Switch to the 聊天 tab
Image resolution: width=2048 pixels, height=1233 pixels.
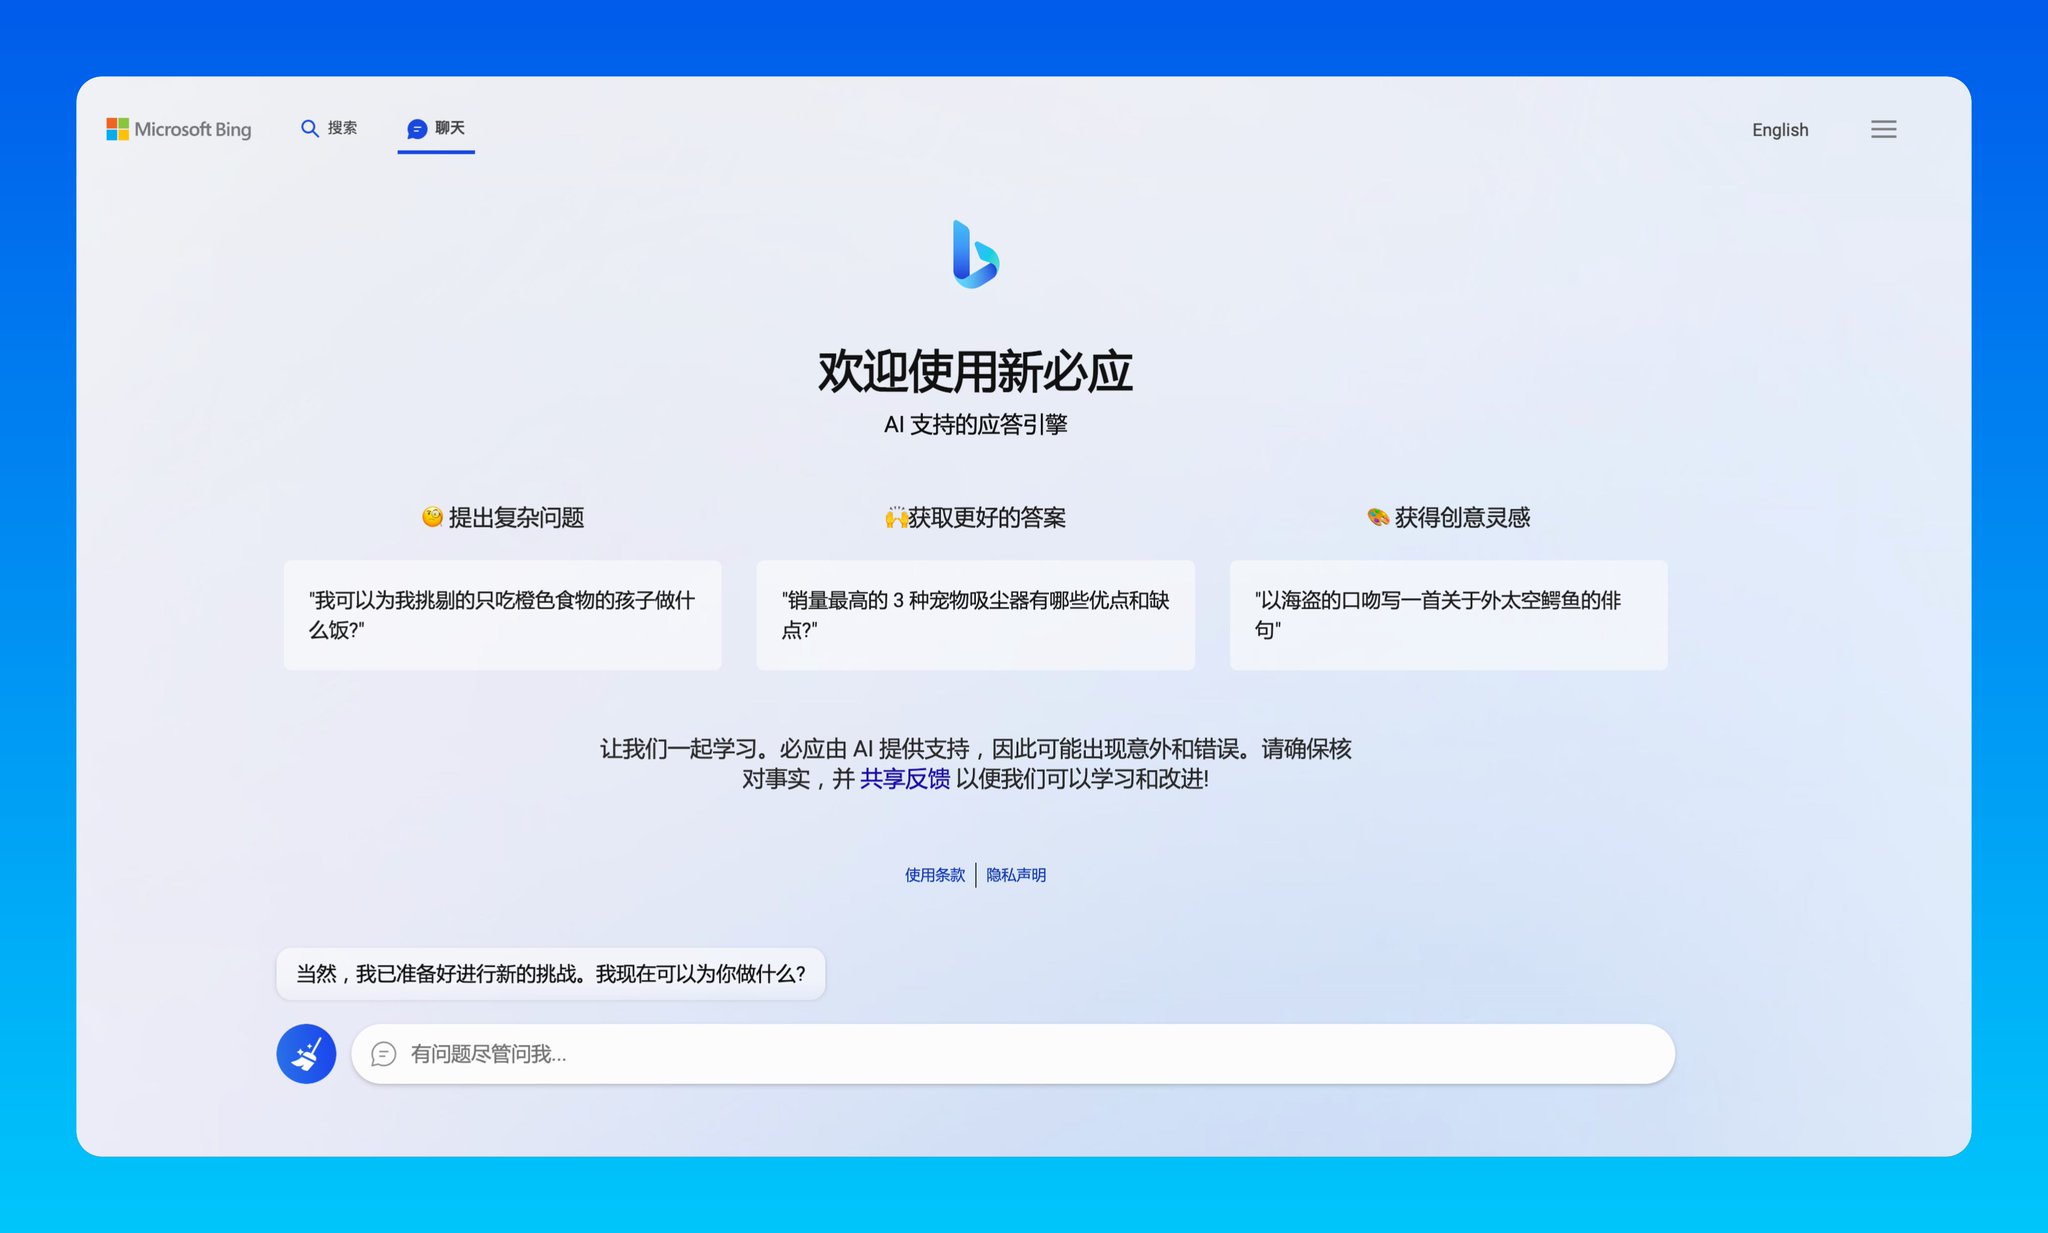[436, 128]
